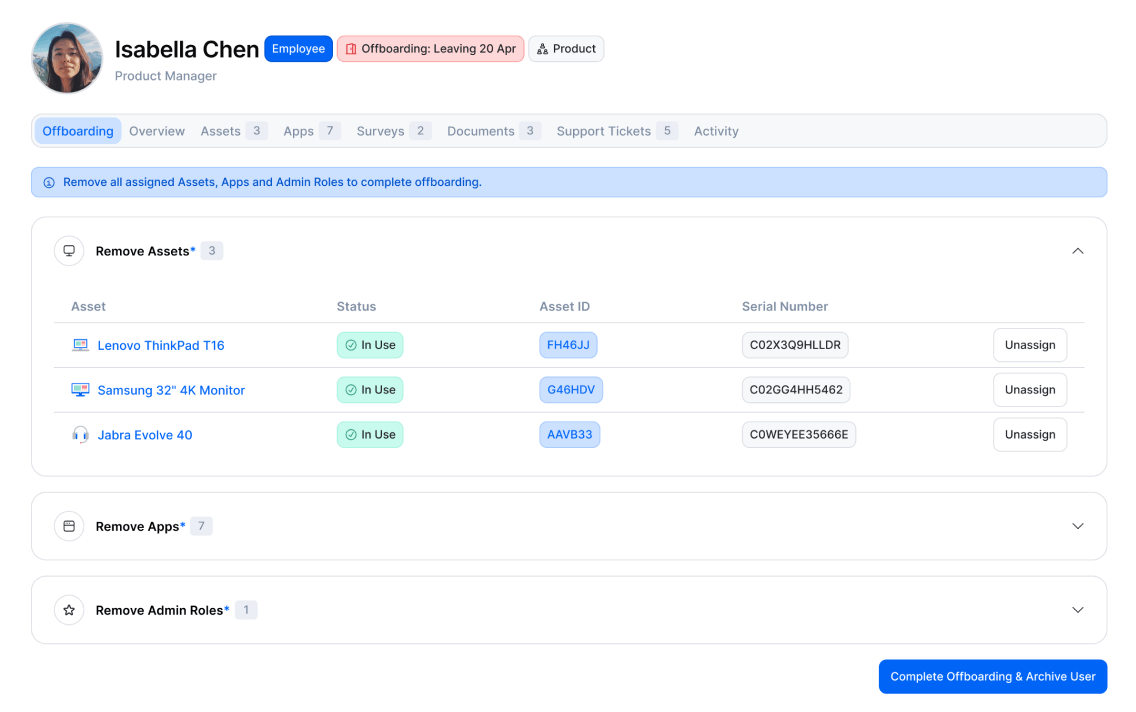
Task: Click Isabella Chen's profile photo
Action: point(66,58)
